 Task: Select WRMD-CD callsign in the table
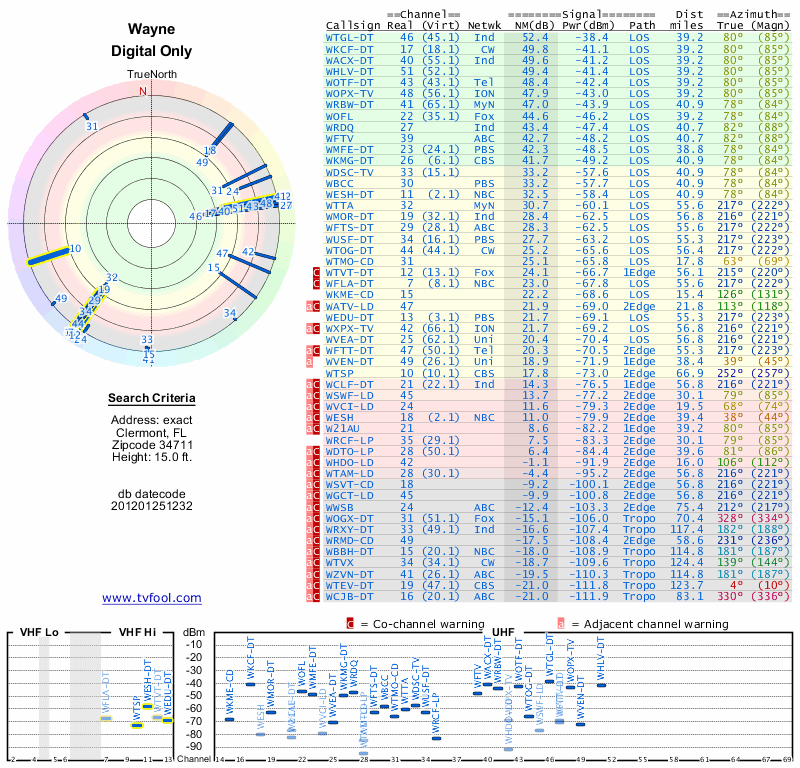pyautogui.click(x=349, y=540)
